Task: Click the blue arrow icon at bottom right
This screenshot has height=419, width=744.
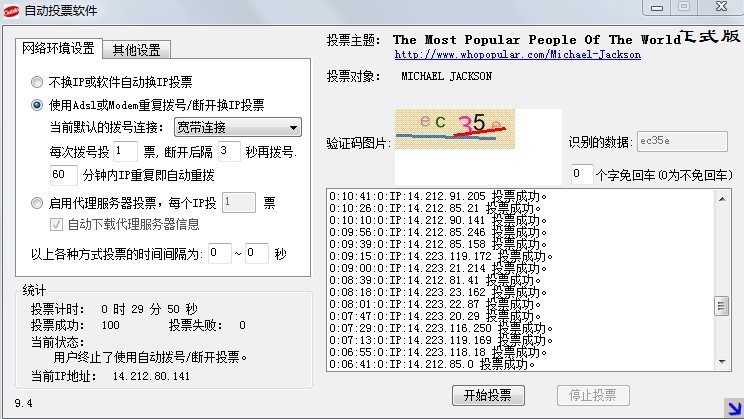Action: coord(732,406)
